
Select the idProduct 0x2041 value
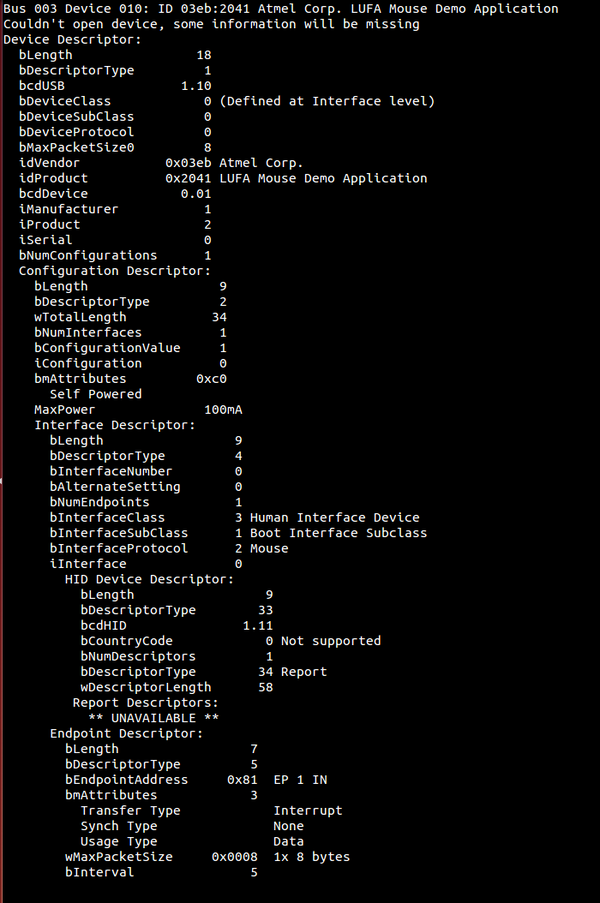coord(185,178)
